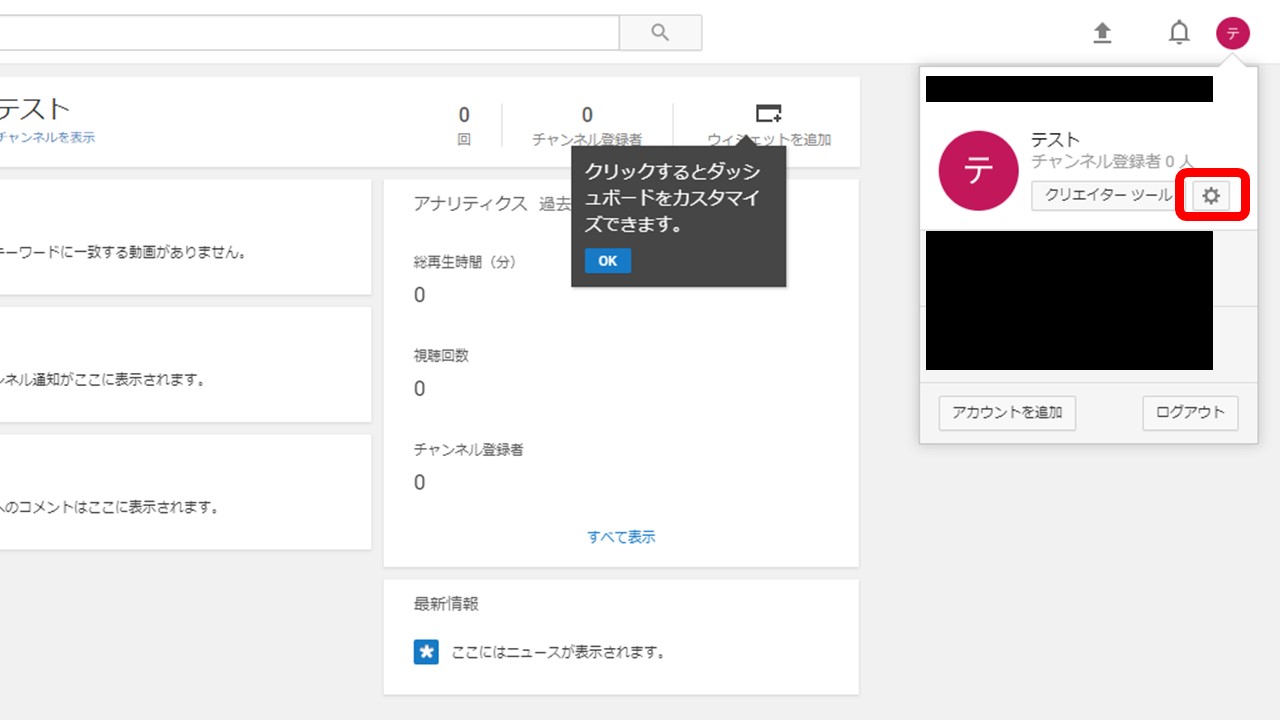This screenshot has height=720, width=1280.
Task: Click the account avatar in top bar
Action: (x=1233, y=33)
